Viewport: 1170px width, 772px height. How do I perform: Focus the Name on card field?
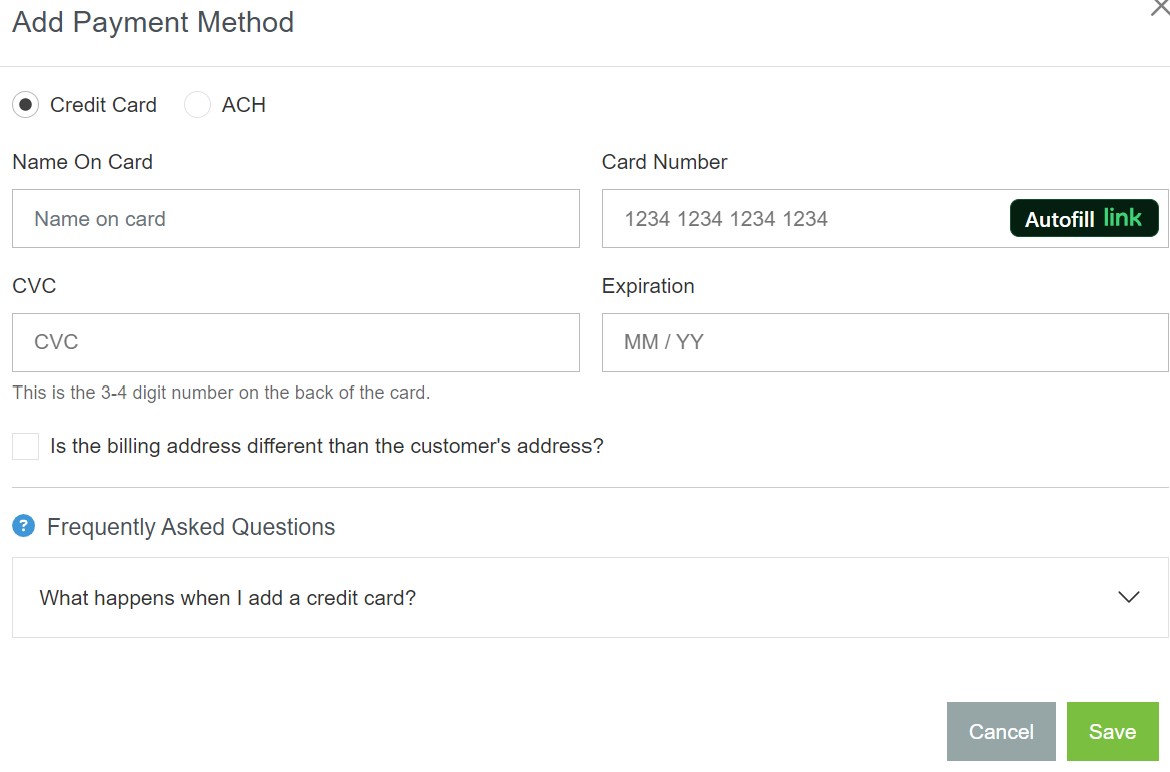295,219
